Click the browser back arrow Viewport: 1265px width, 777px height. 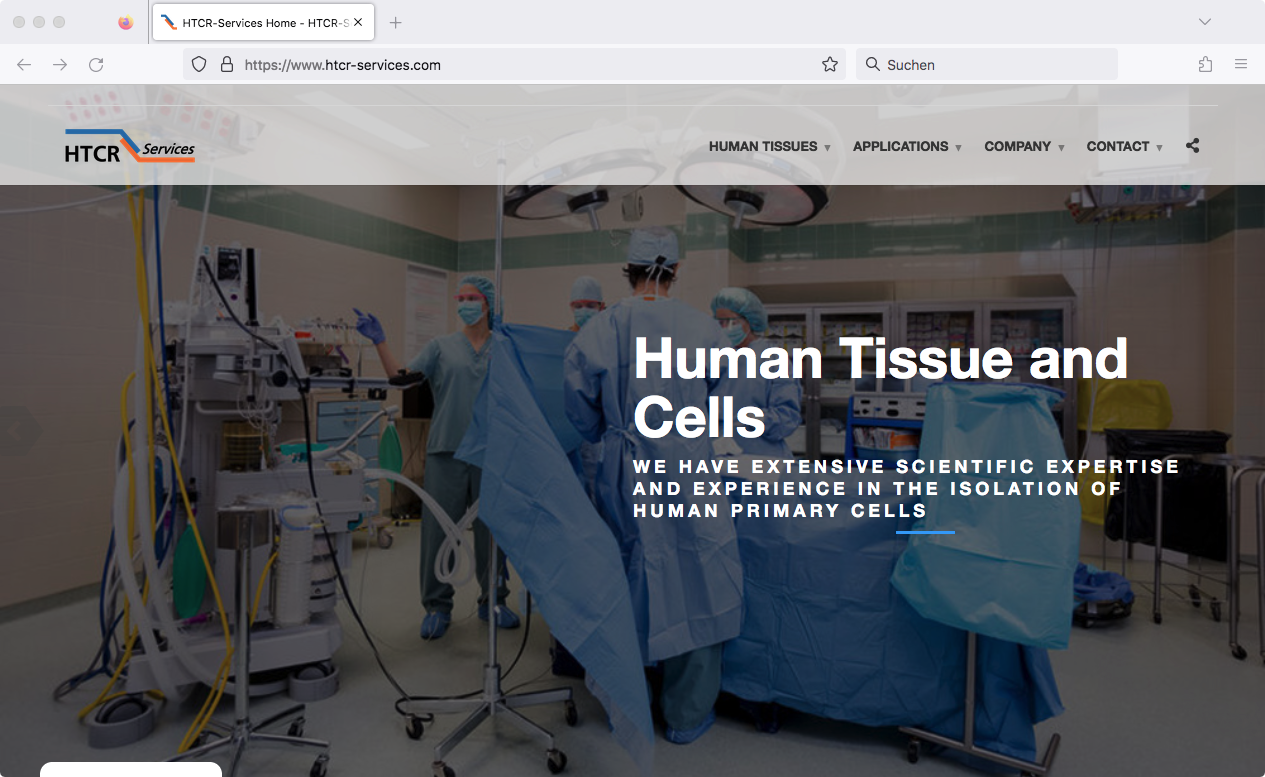coord(24,65)
